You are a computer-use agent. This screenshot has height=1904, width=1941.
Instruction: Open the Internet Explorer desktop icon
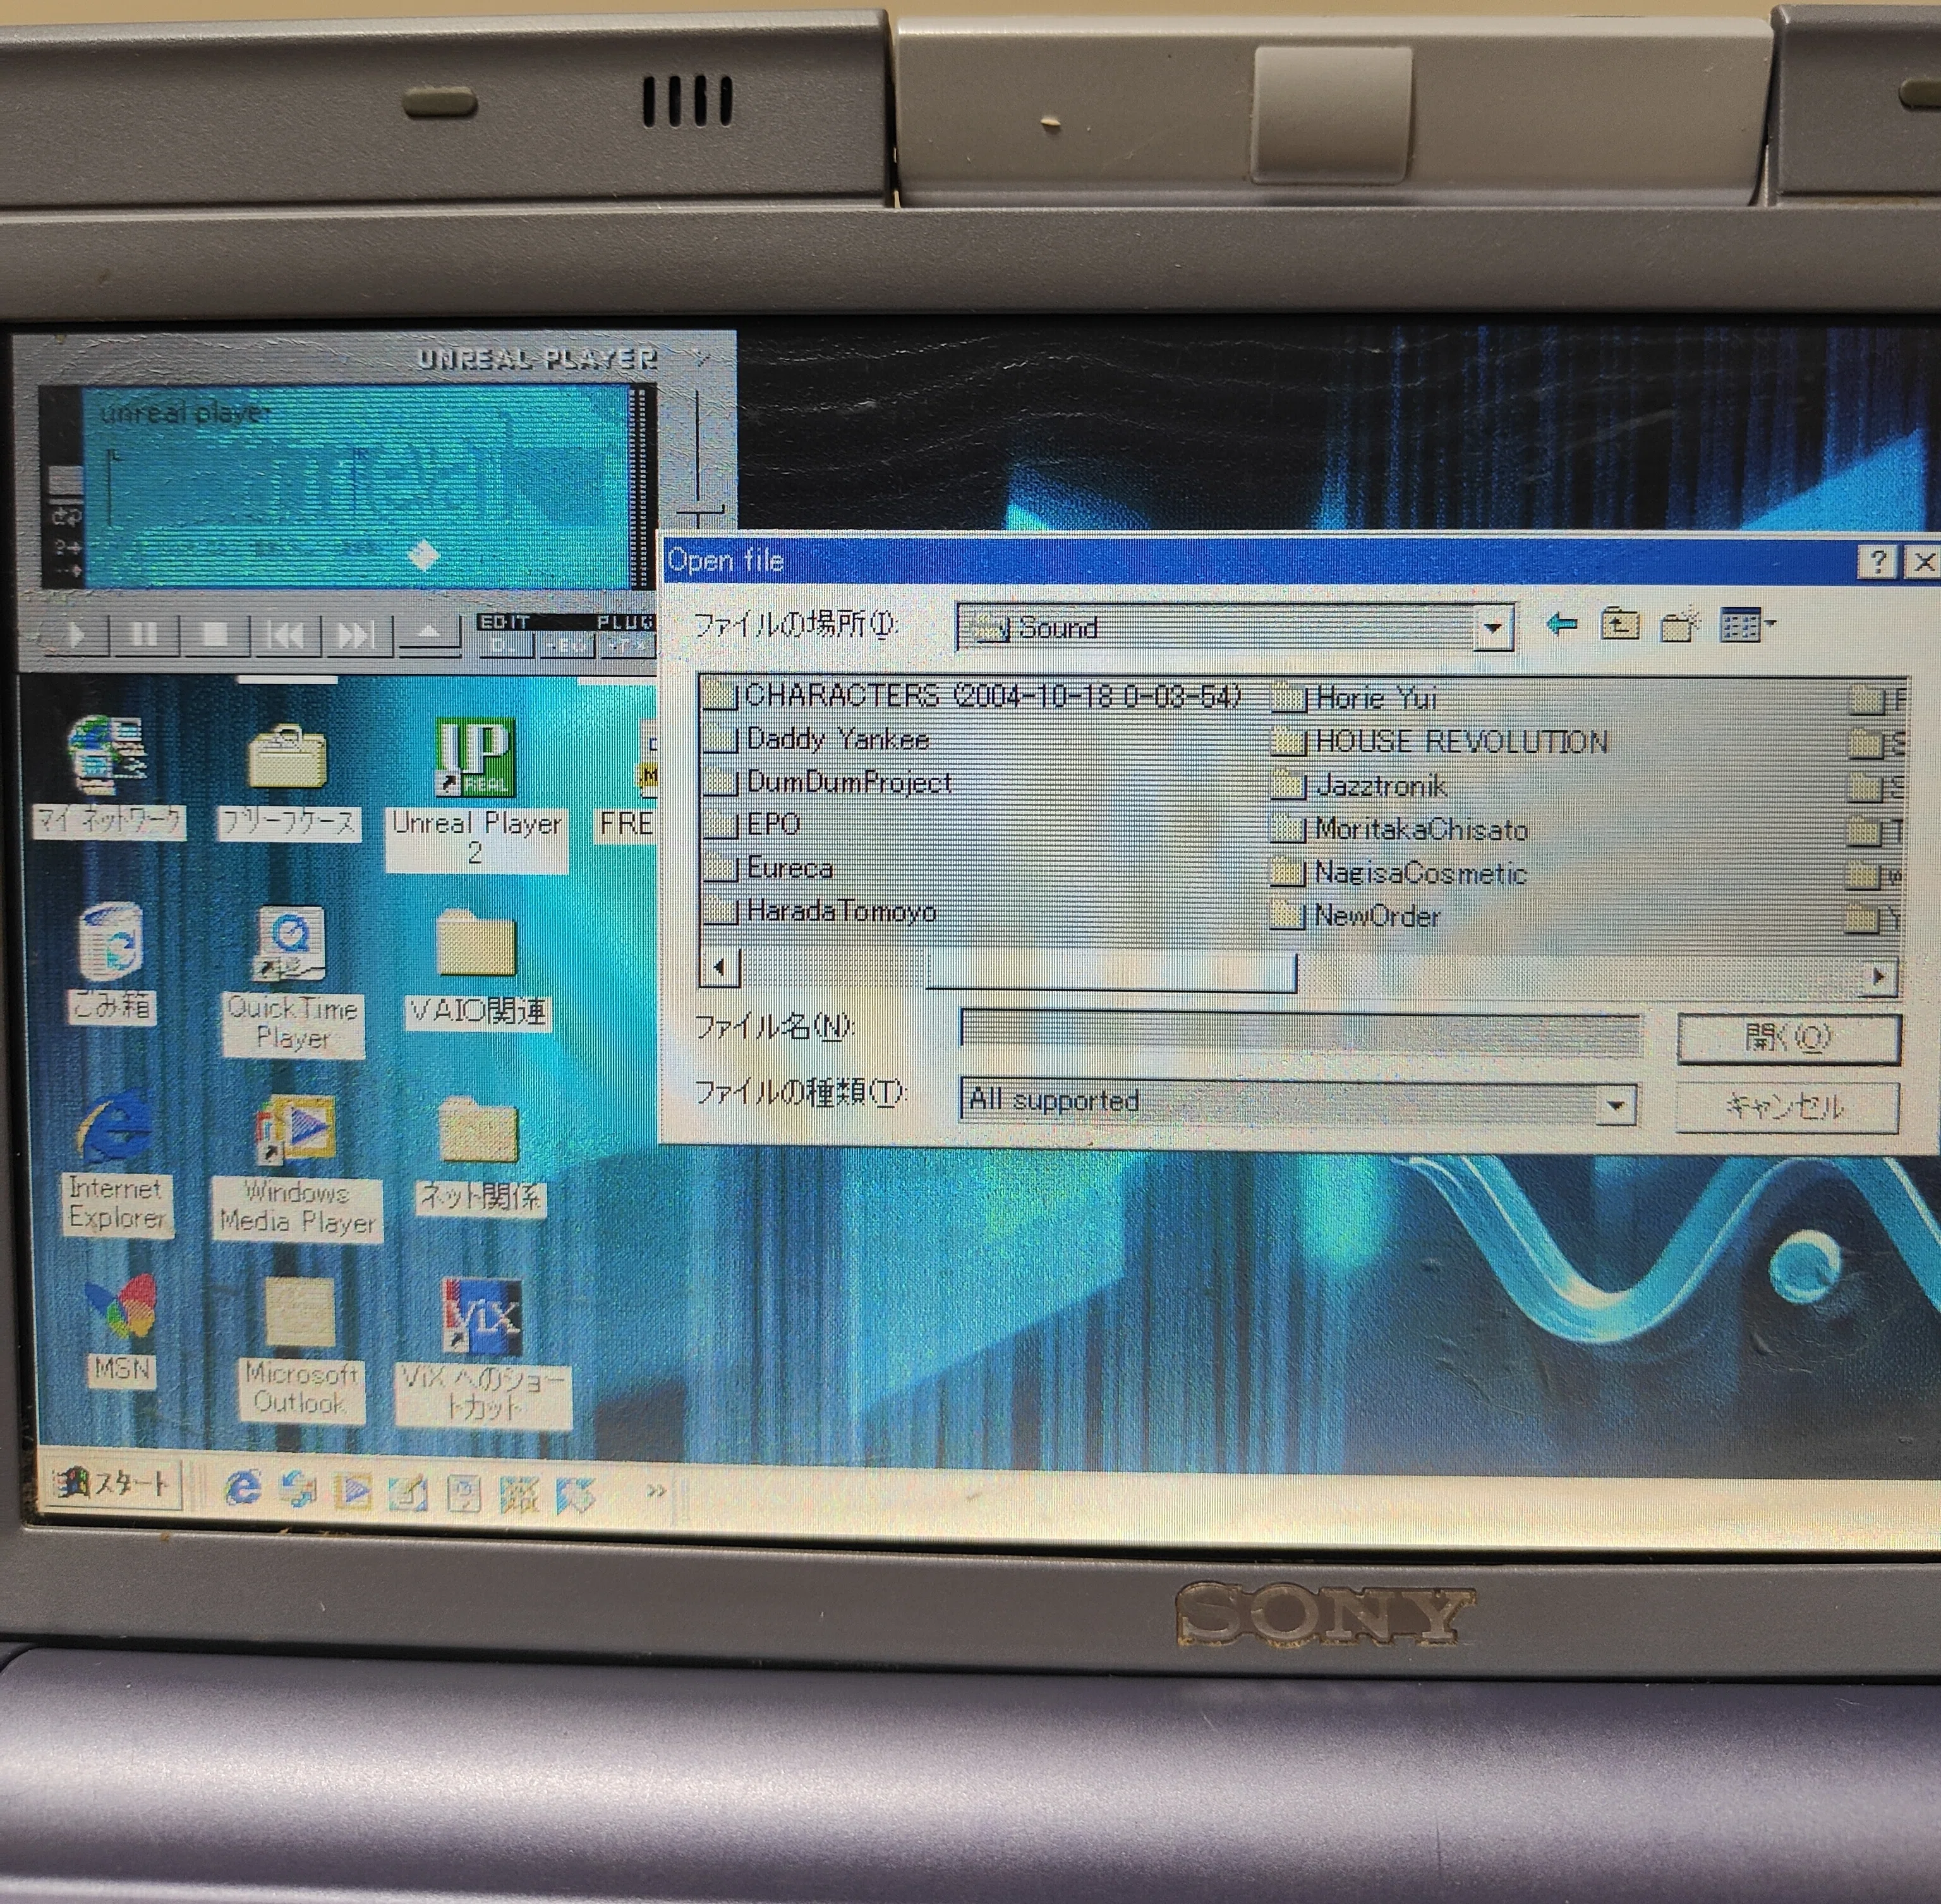point(116,1165)
